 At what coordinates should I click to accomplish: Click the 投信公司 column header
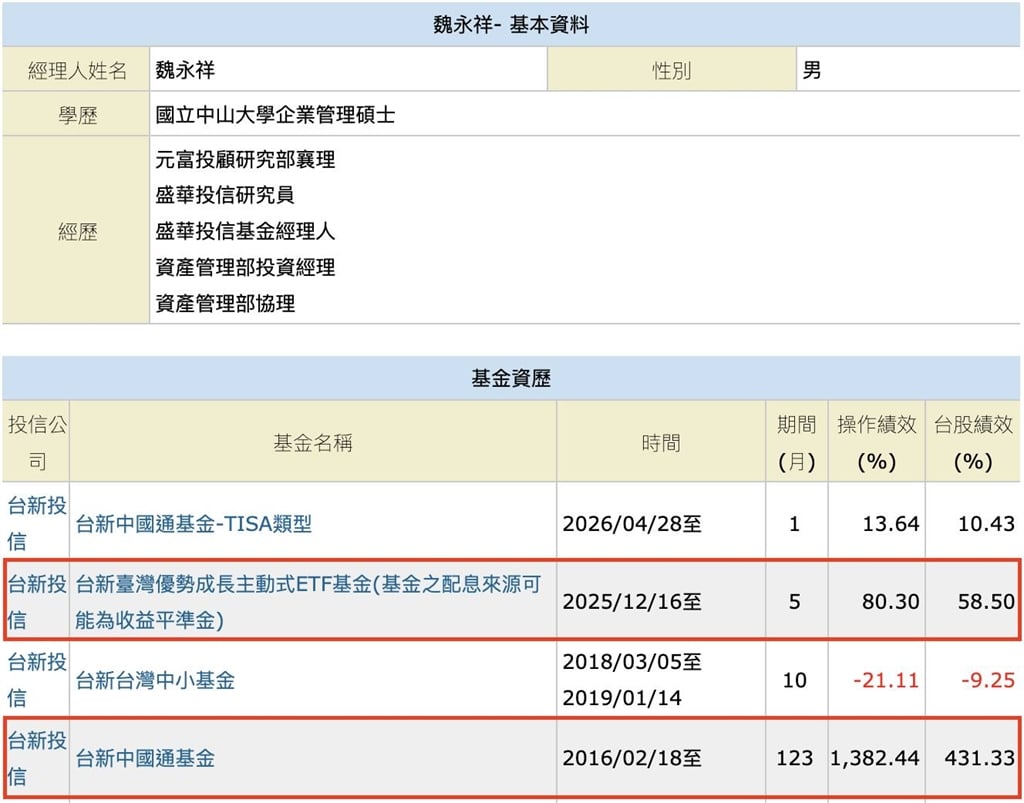tap(37, 442)
